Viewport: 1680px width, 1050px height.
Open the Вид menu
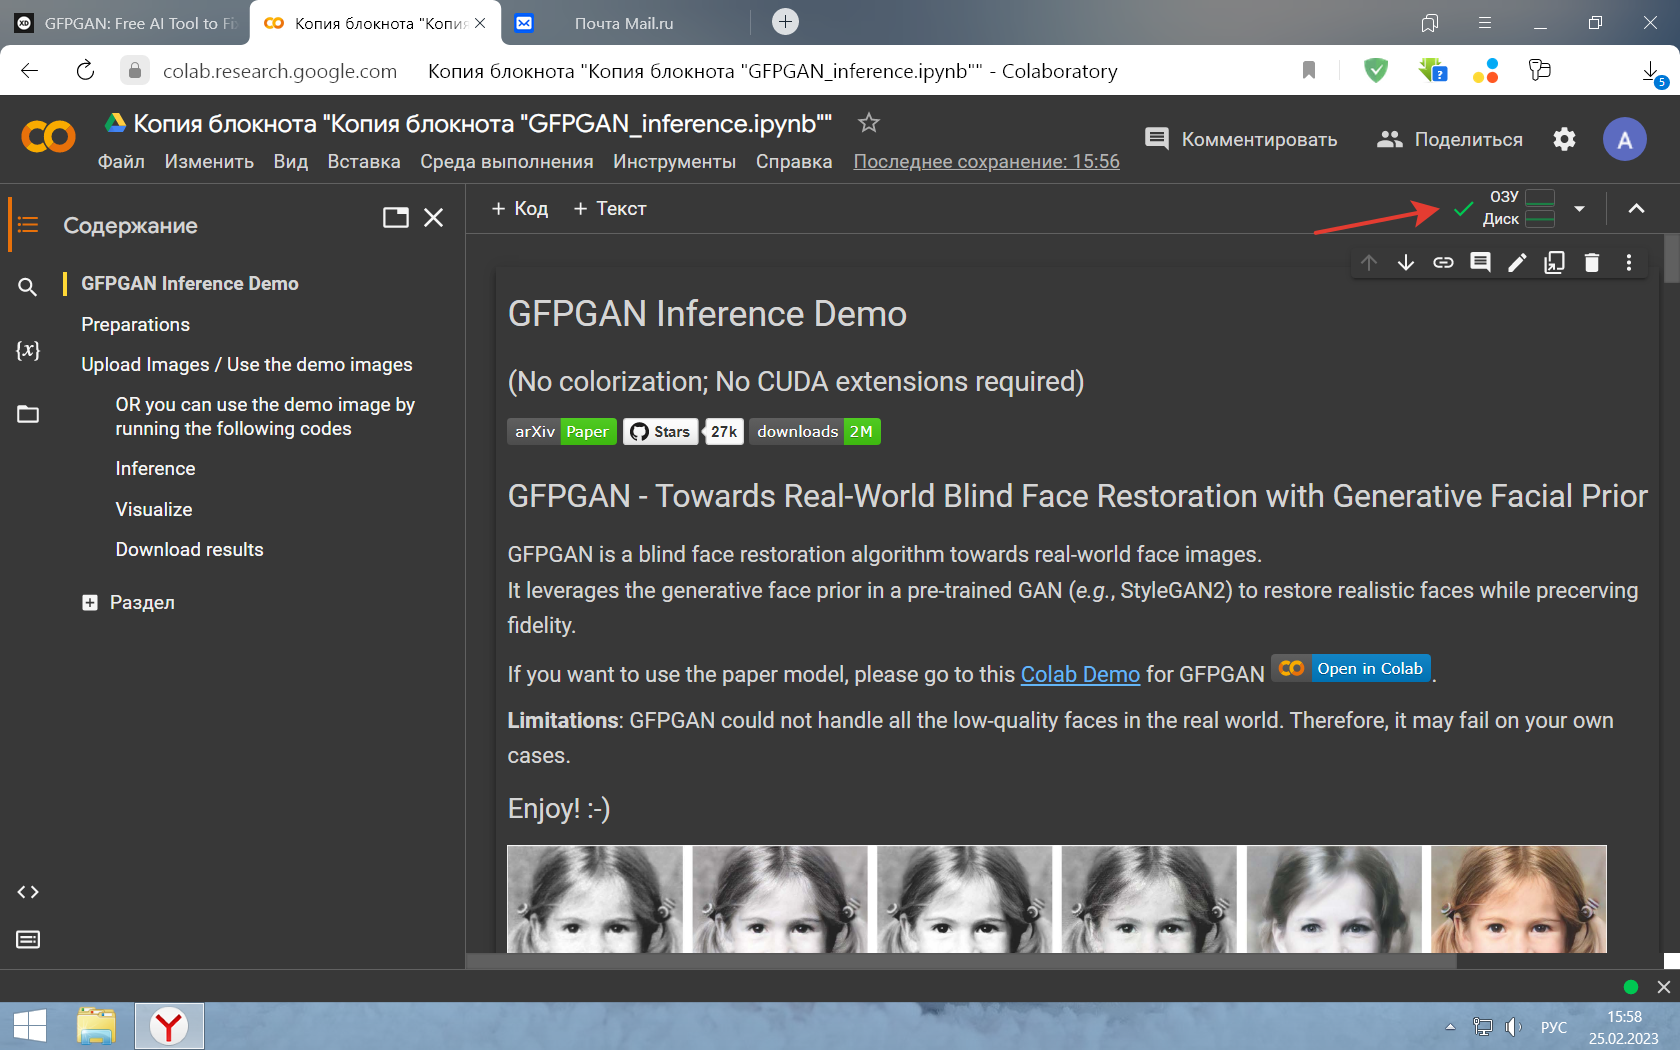(290, 161)
